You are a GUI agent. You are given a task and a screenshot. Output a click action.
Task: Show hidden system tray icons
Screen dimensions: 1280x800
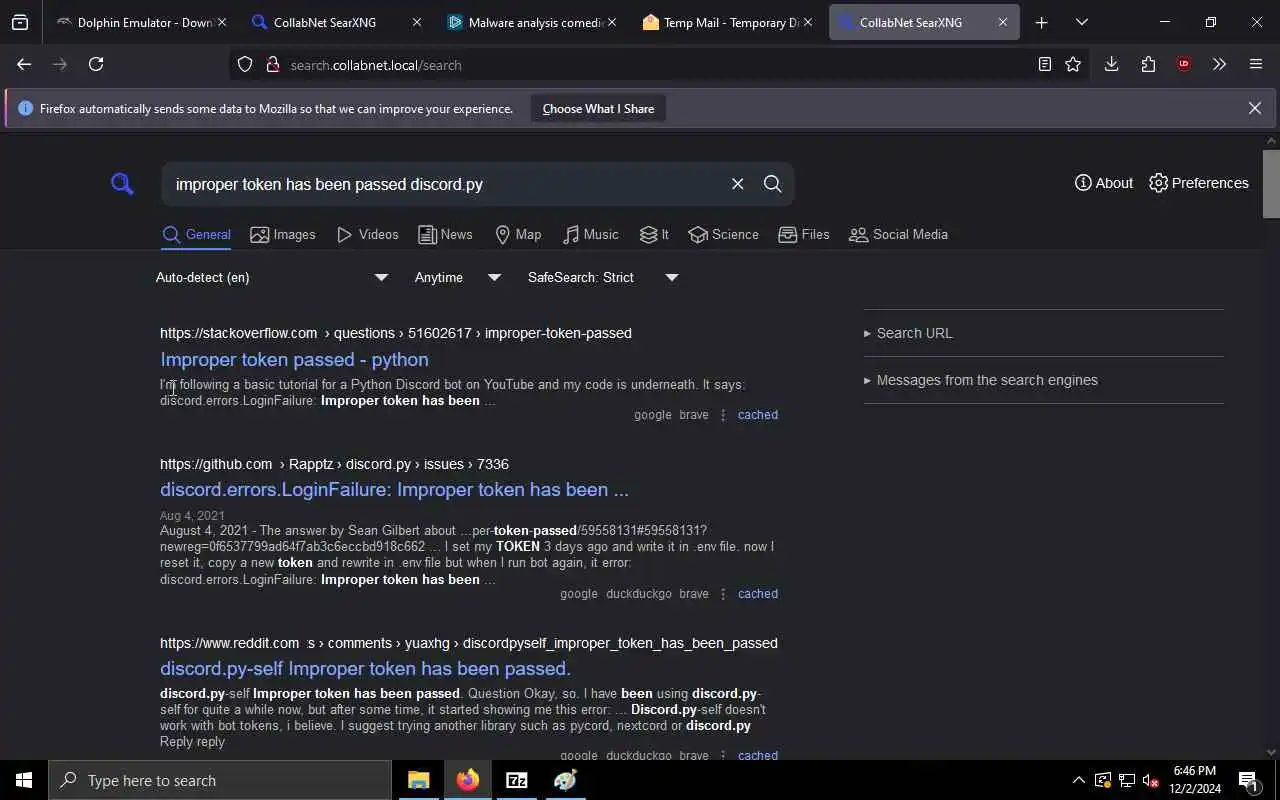[1078, 780]
